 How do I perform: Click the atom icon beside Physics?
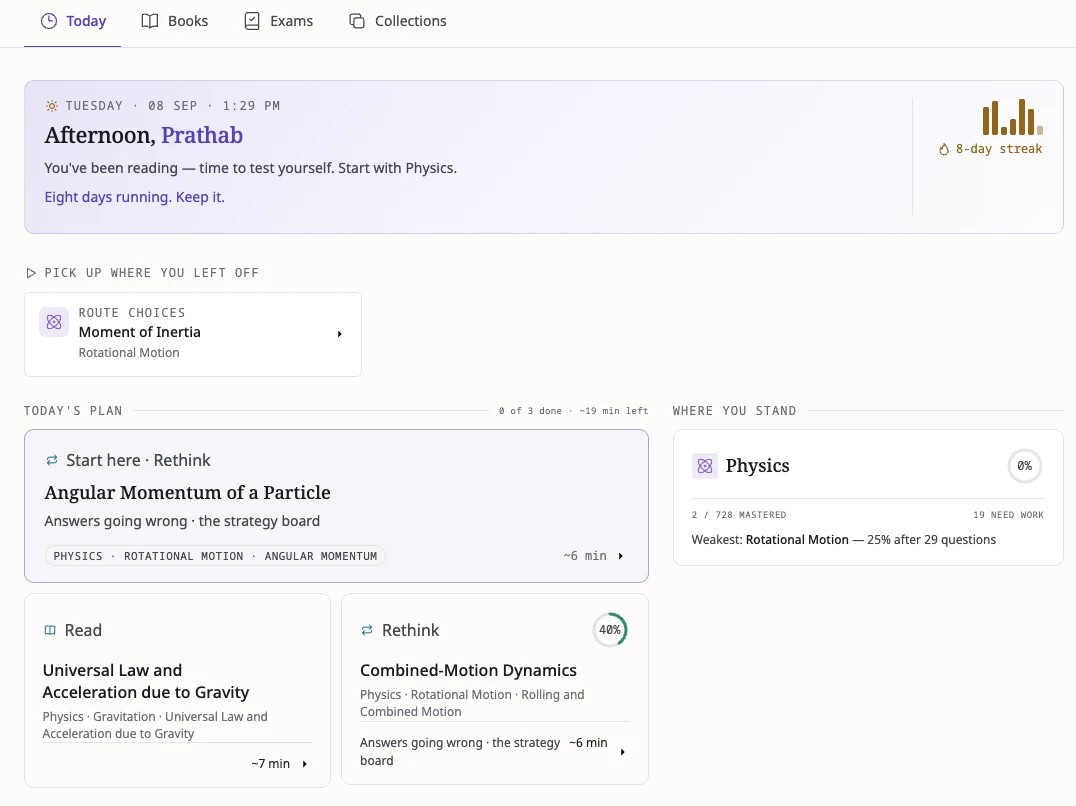(x=705, y=466)
